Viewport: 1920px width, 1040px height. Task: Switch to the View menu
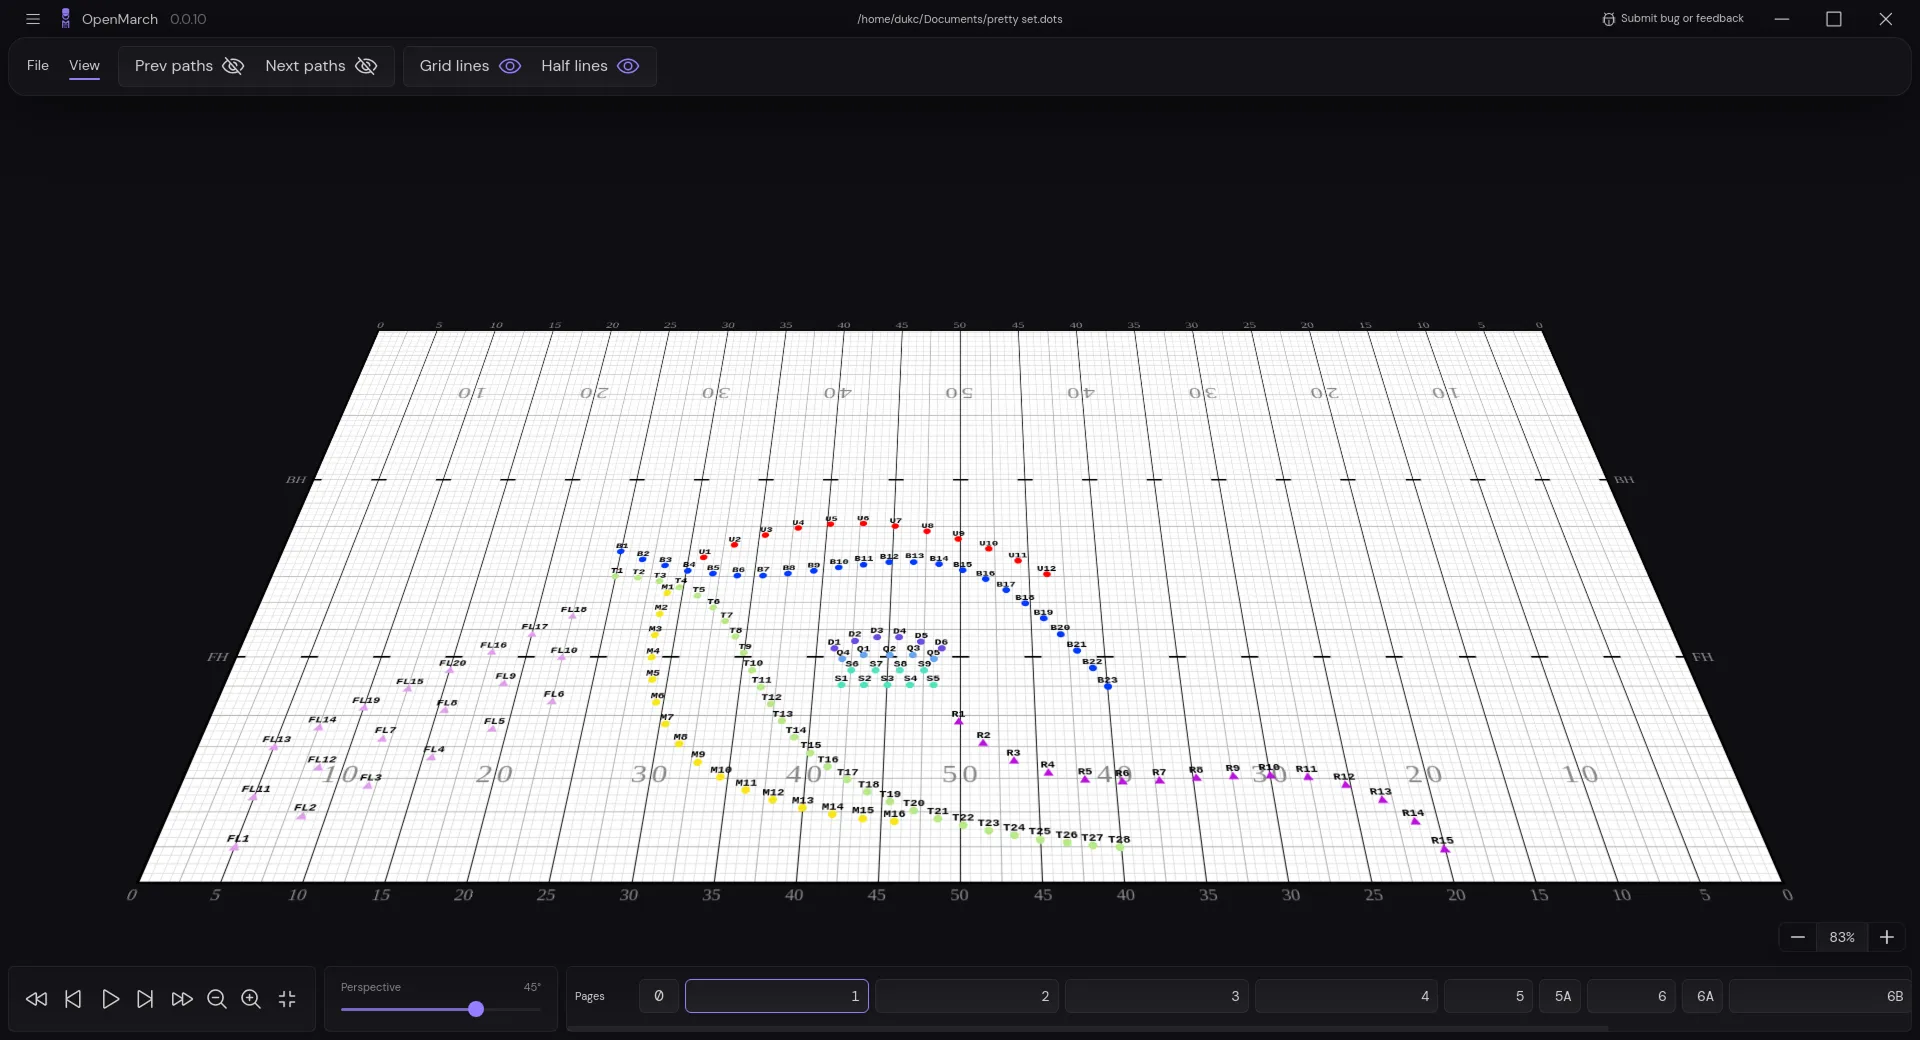(84, 66)
